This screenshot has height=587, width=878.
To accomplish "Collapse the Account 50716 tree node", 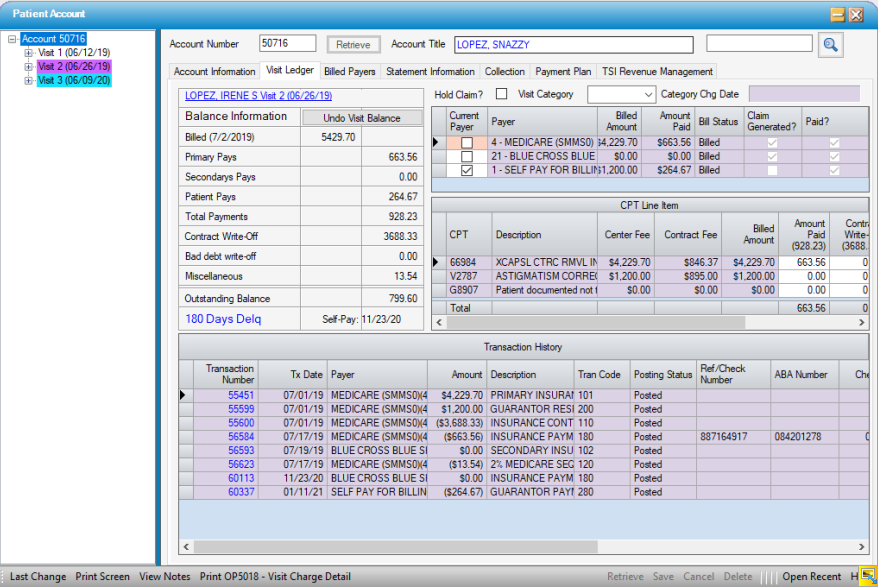I will click(x=12, y=40).
